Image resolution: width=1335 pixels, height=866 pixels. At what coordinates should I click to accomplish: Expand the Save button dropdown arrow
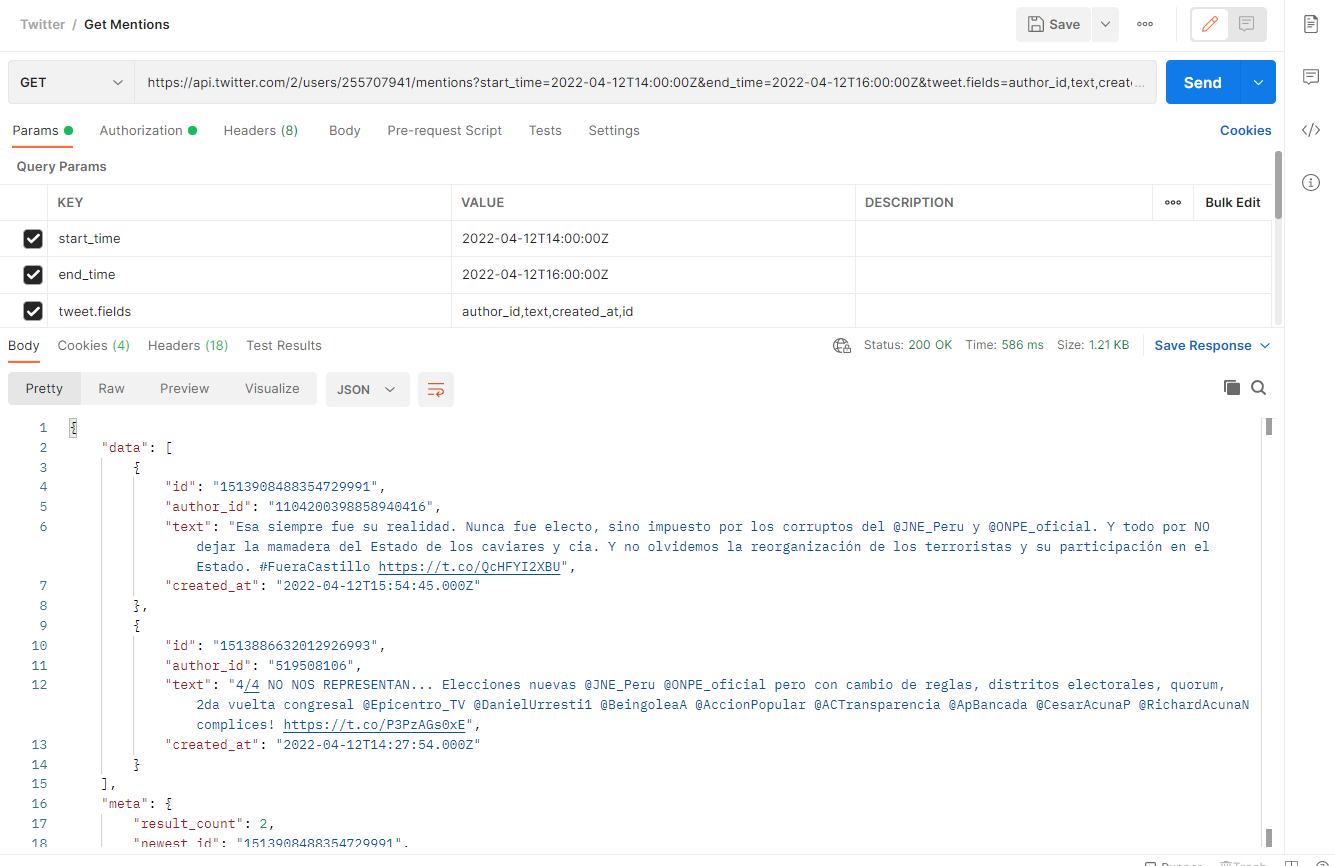pyautogui.click(x=1104, y=24)
